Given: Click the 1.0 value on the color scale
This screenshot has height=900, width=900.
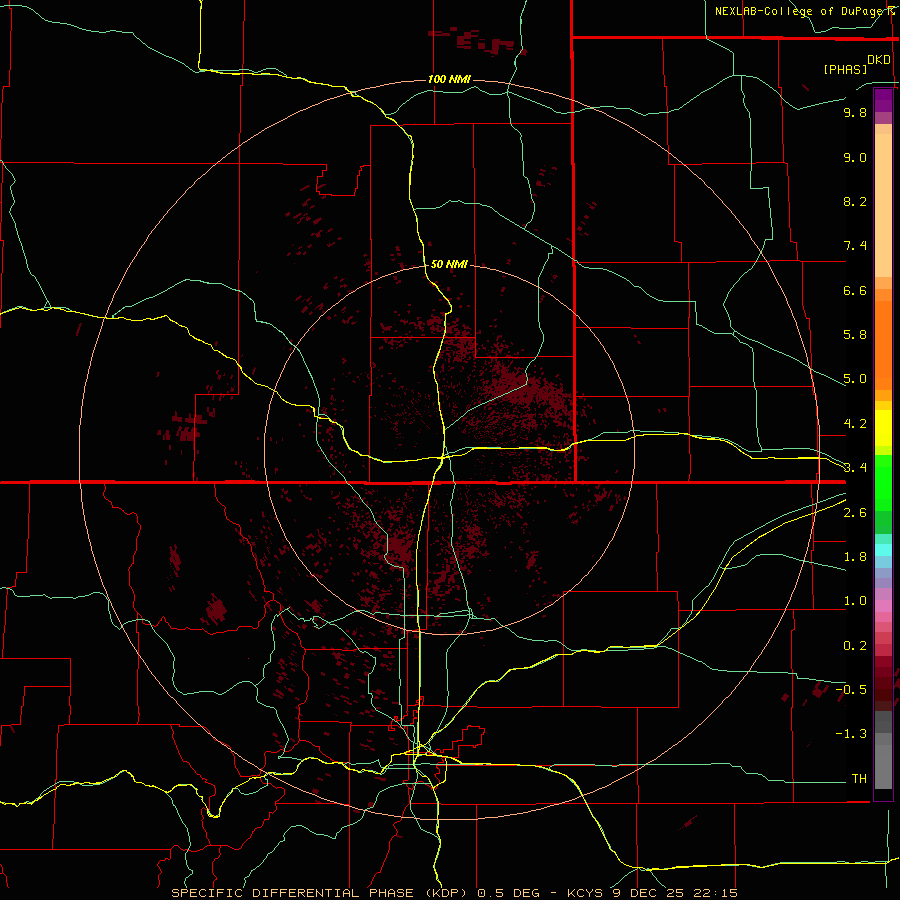Looking at the screenshot, I should (855, 601).
